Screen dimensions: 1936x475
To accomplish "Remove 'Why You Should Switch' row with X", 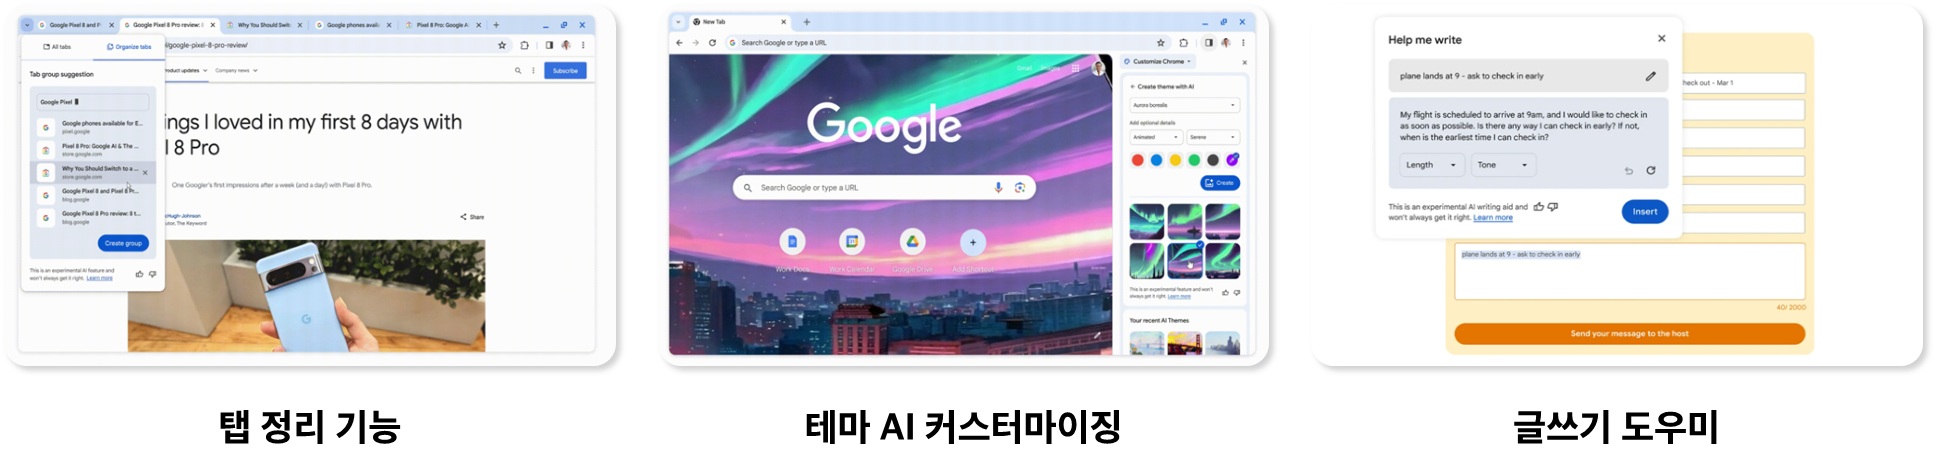I will [145, 172].
